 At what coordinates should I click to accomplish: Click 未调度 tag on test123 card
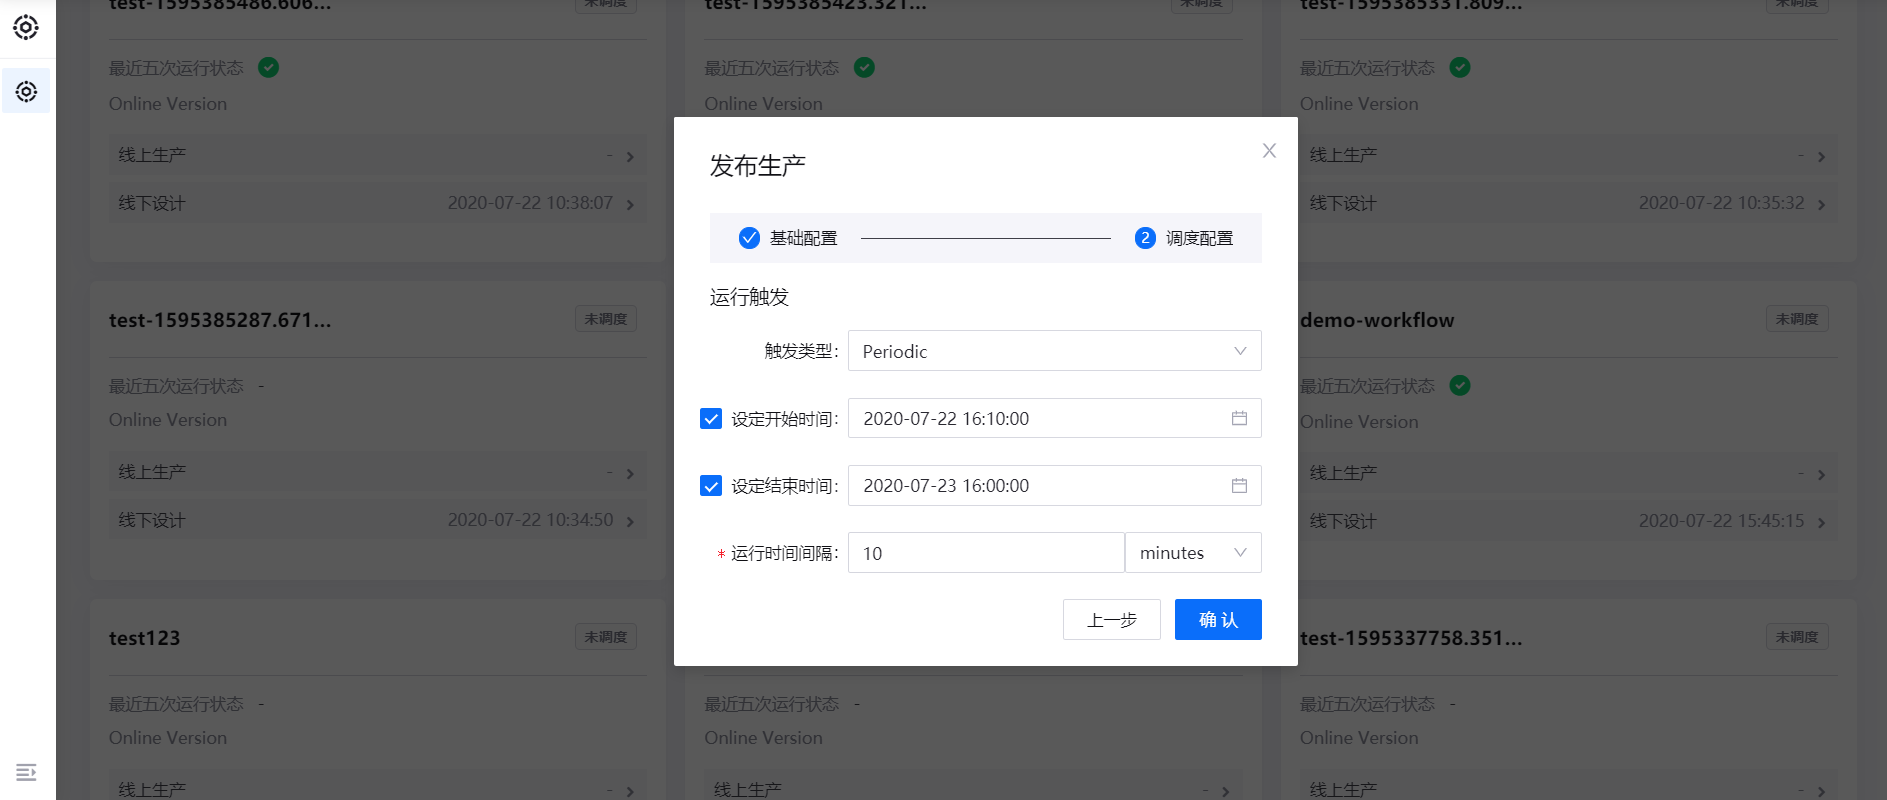pos(606,637)
